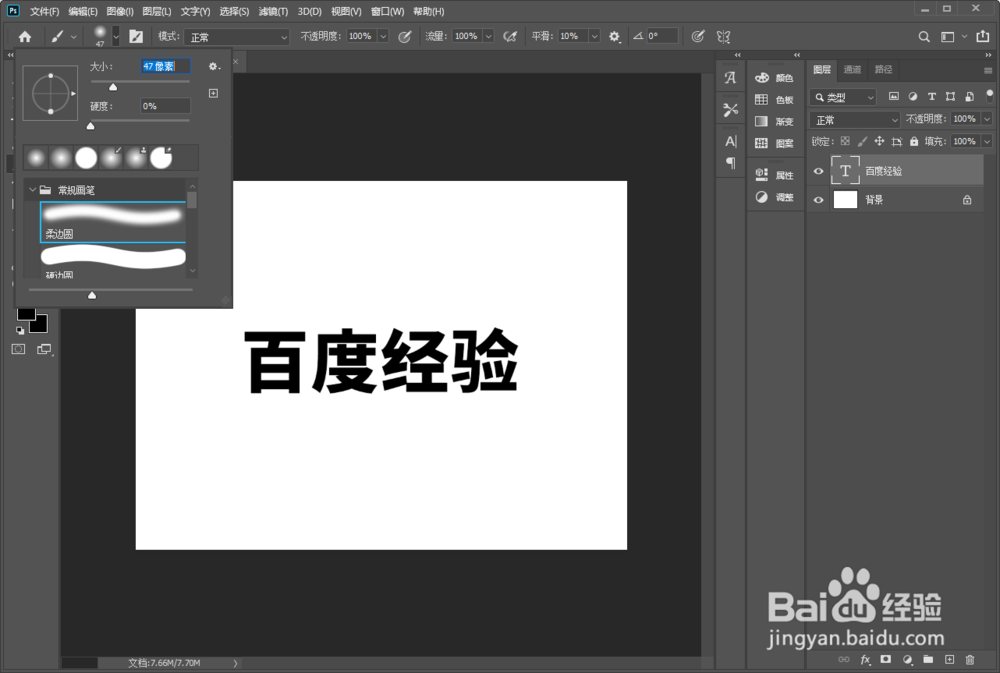1000x673 pixels.
Task: Filter layers by adjustment layer icon
Action: pyautogui.click(x=913, y=96)
